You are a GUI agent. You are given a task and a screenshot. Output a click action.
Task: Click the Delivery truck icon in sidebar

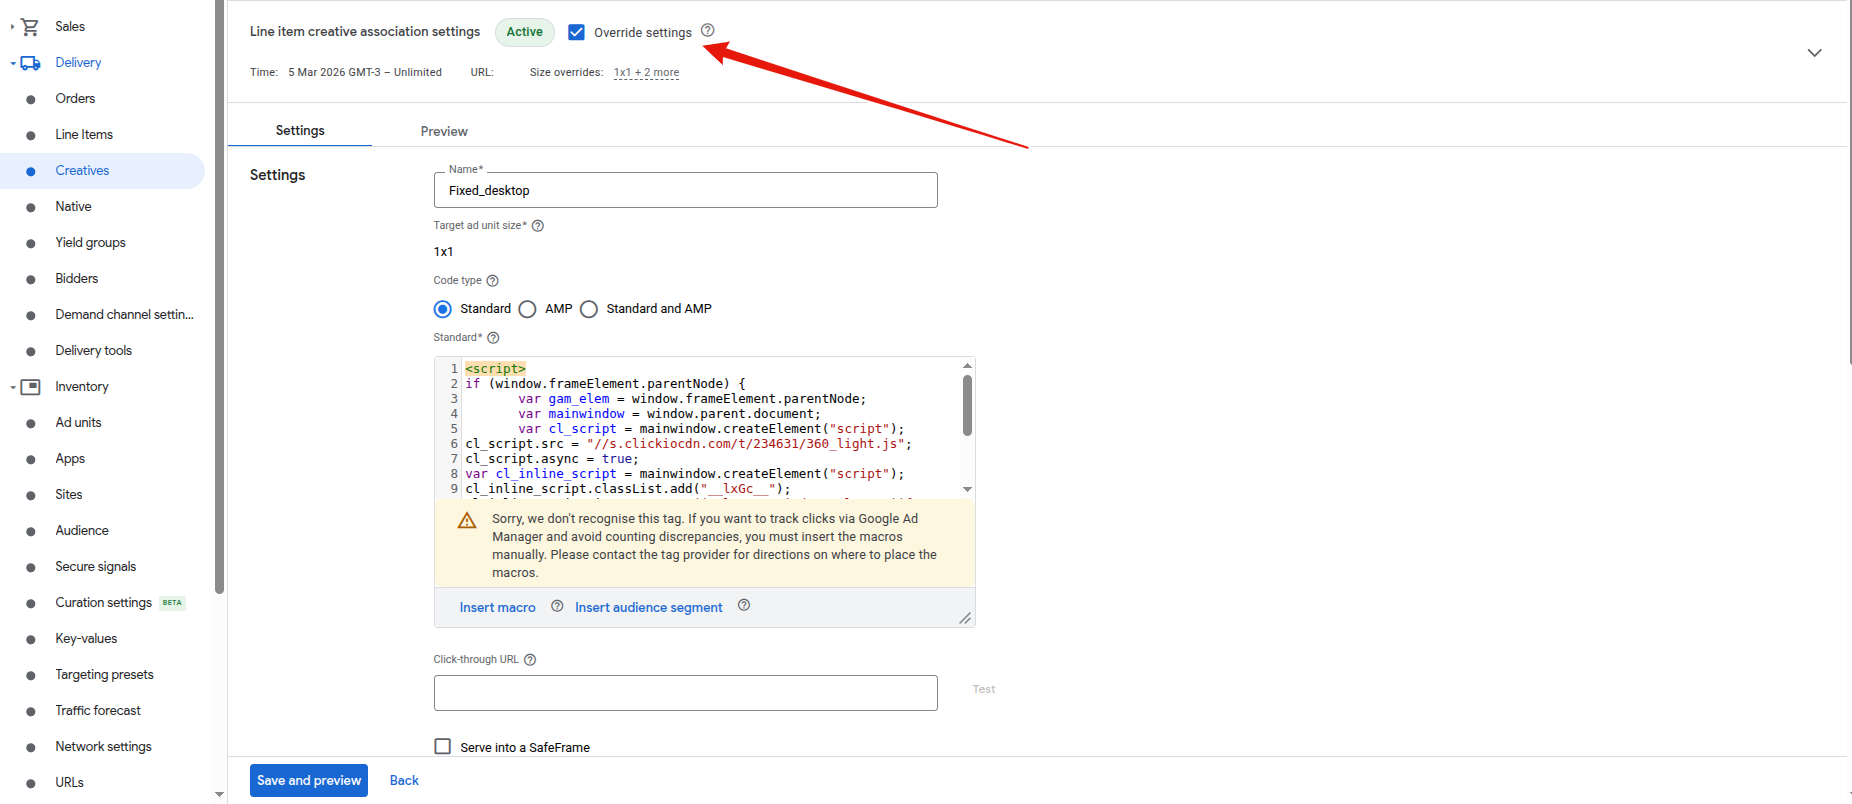(30, 63)
